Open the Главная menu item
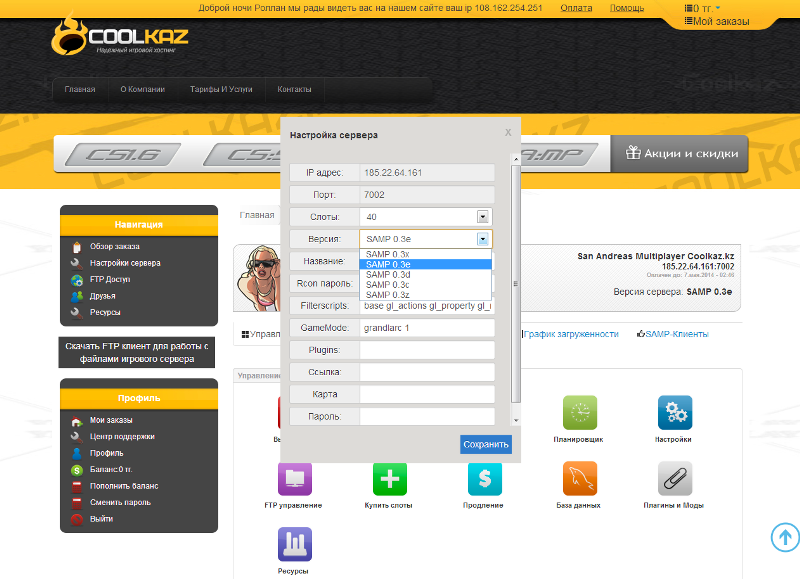The width and height of the screenshot is (800, 579). [80, 89]
